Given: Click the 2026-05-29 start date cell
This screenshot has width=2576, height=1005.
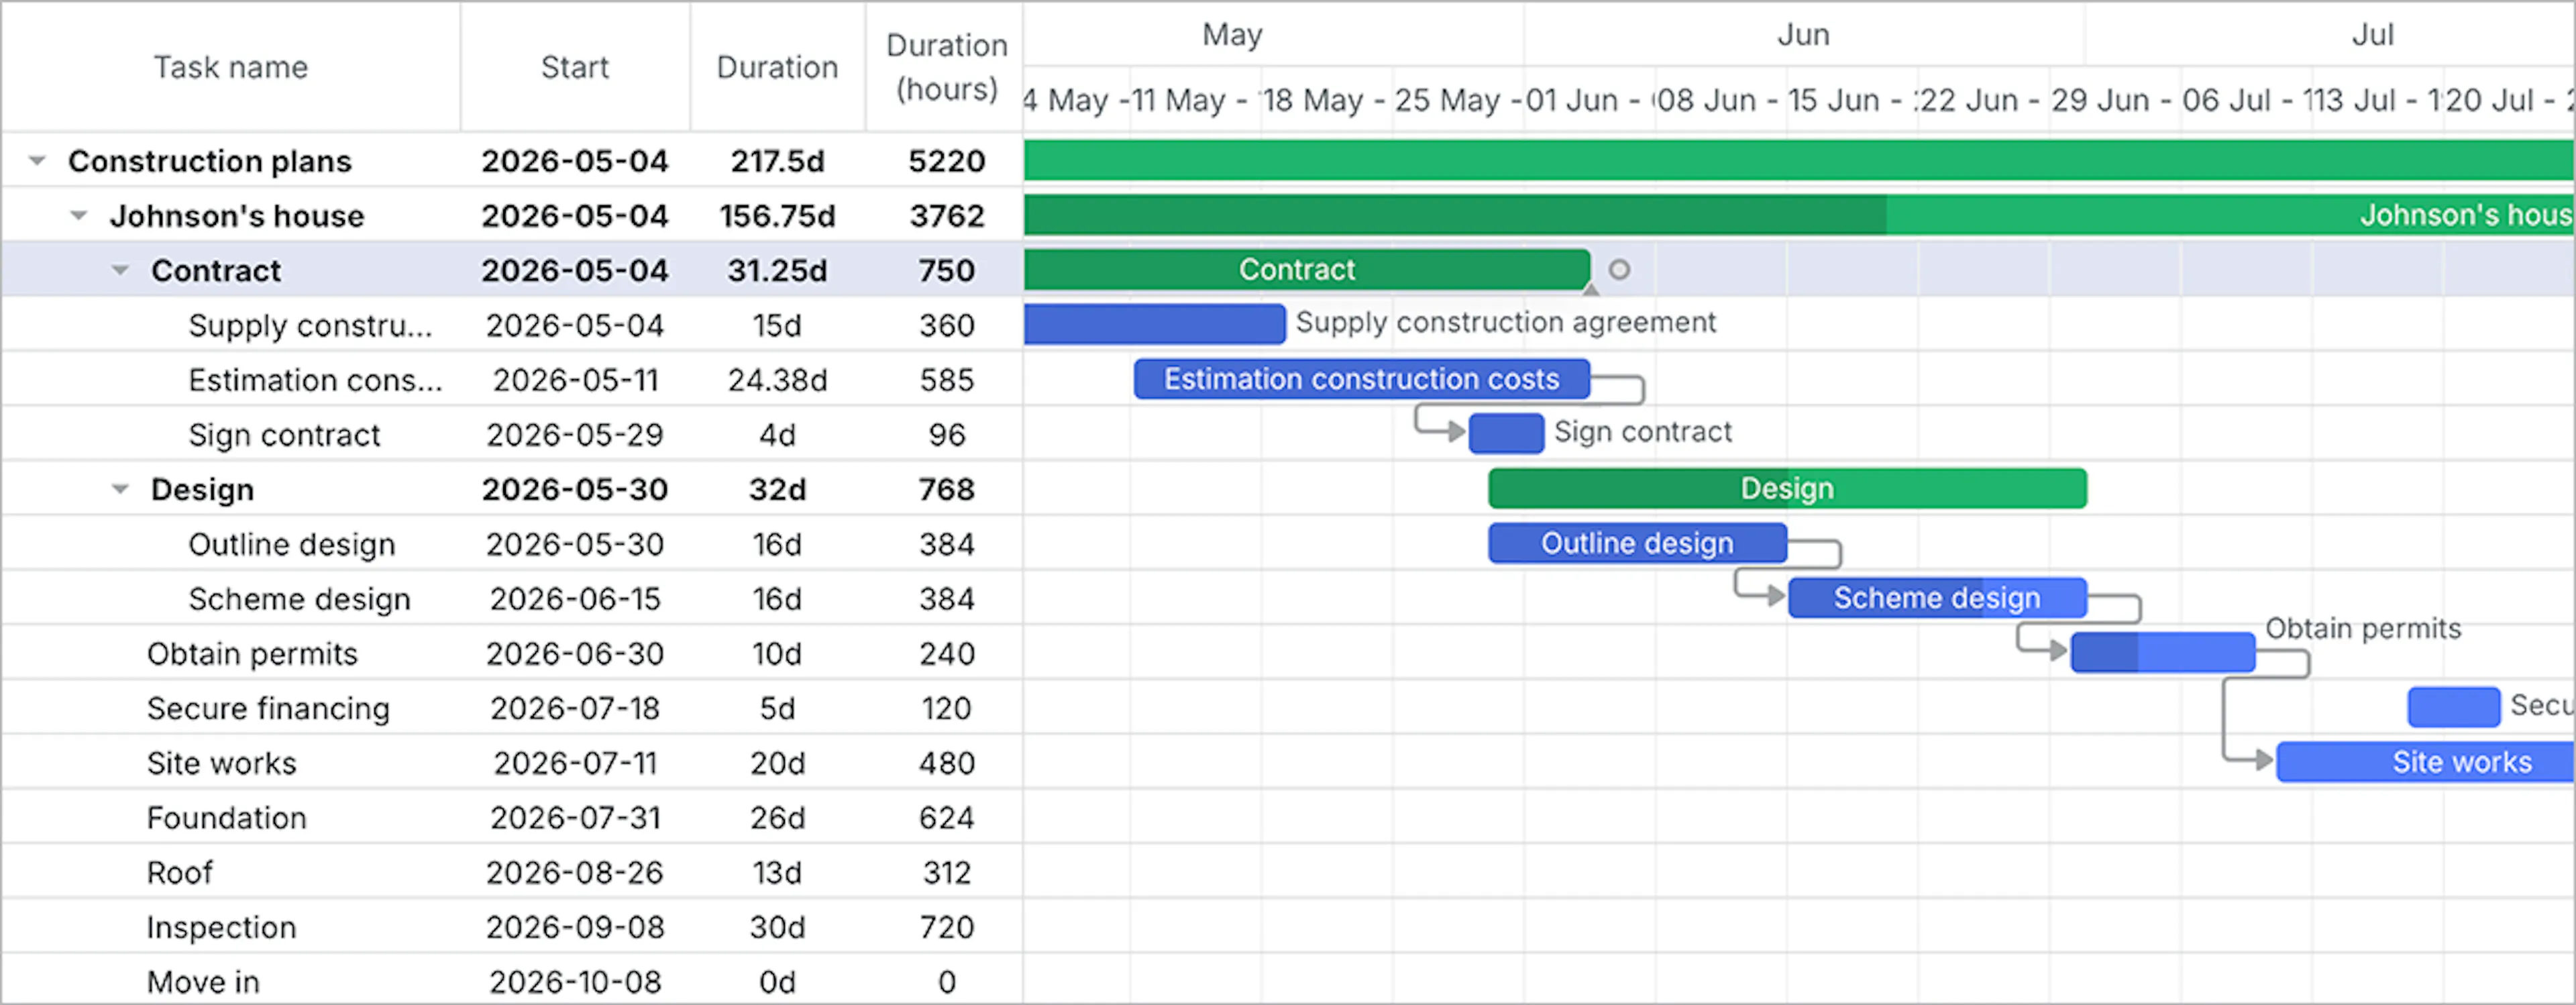Looking at the screenshot, I should tap(575, 434).
